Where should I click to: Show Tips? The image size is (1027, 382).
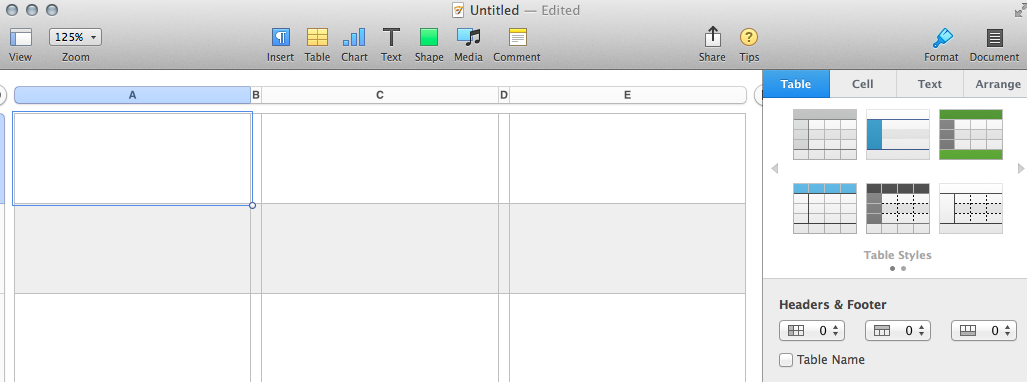coord(749,37)
